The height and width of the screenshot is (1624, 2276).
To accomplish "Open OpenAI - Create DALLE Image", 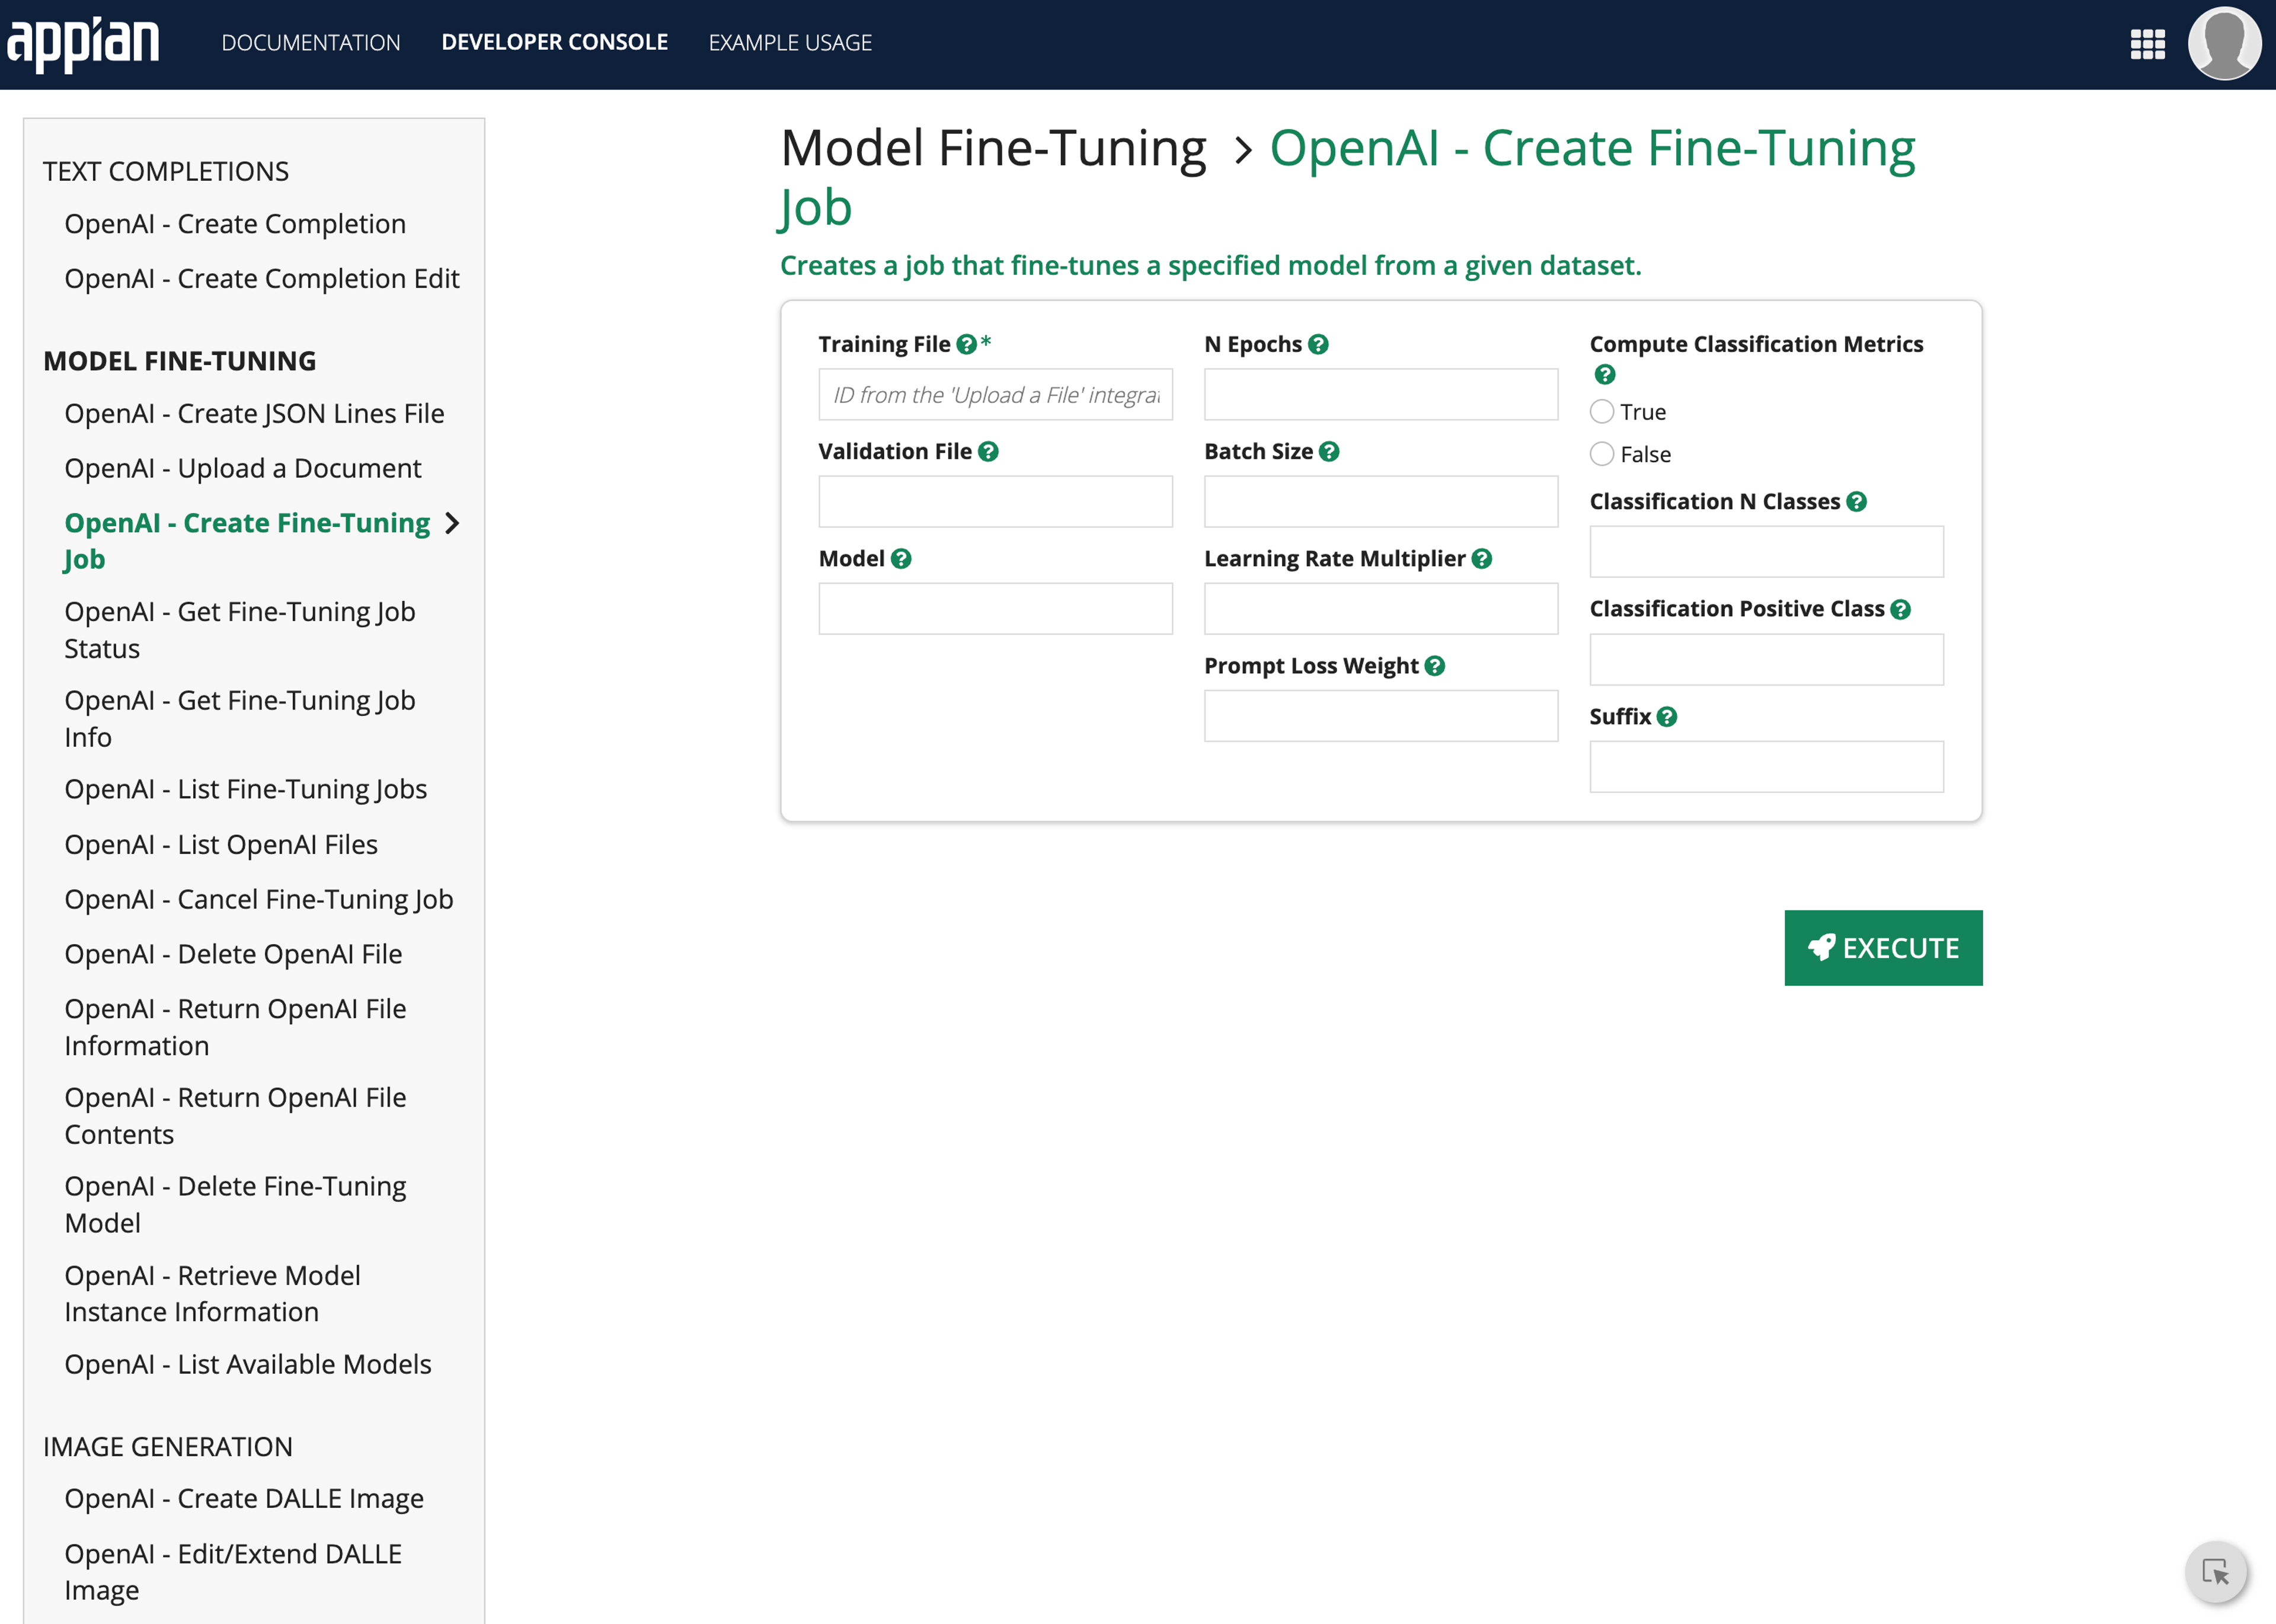I will [x=244, y=1499].
